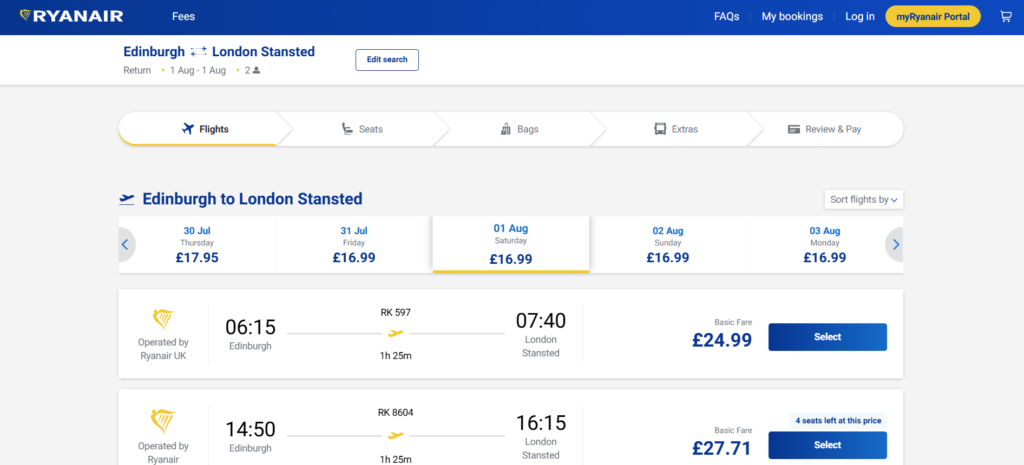Click the airplane icon in Flights step

pyautogui.click(x=188, y=129)
